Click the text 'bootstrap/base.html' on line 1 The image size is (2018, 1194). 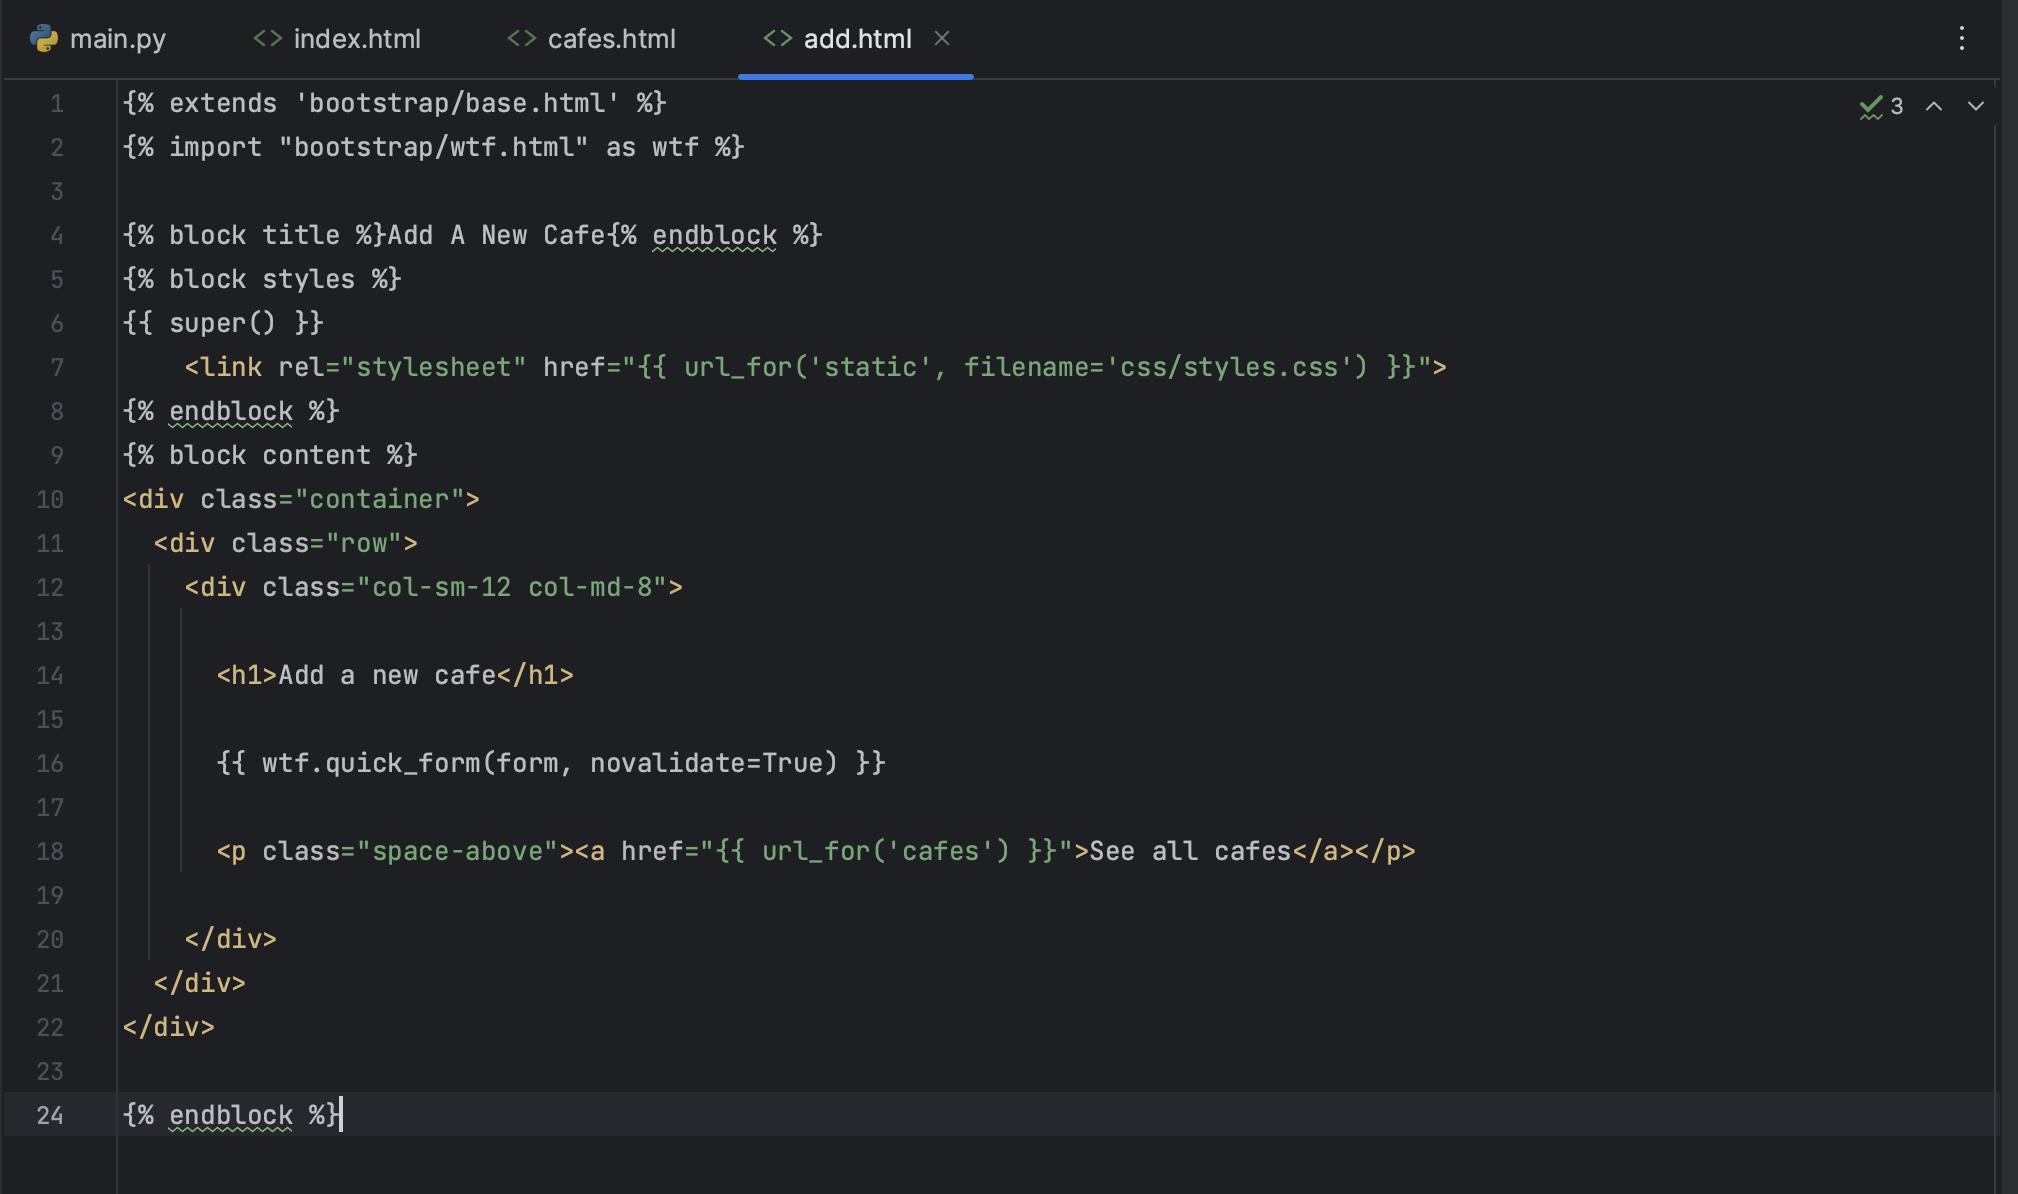coord(457,103)
